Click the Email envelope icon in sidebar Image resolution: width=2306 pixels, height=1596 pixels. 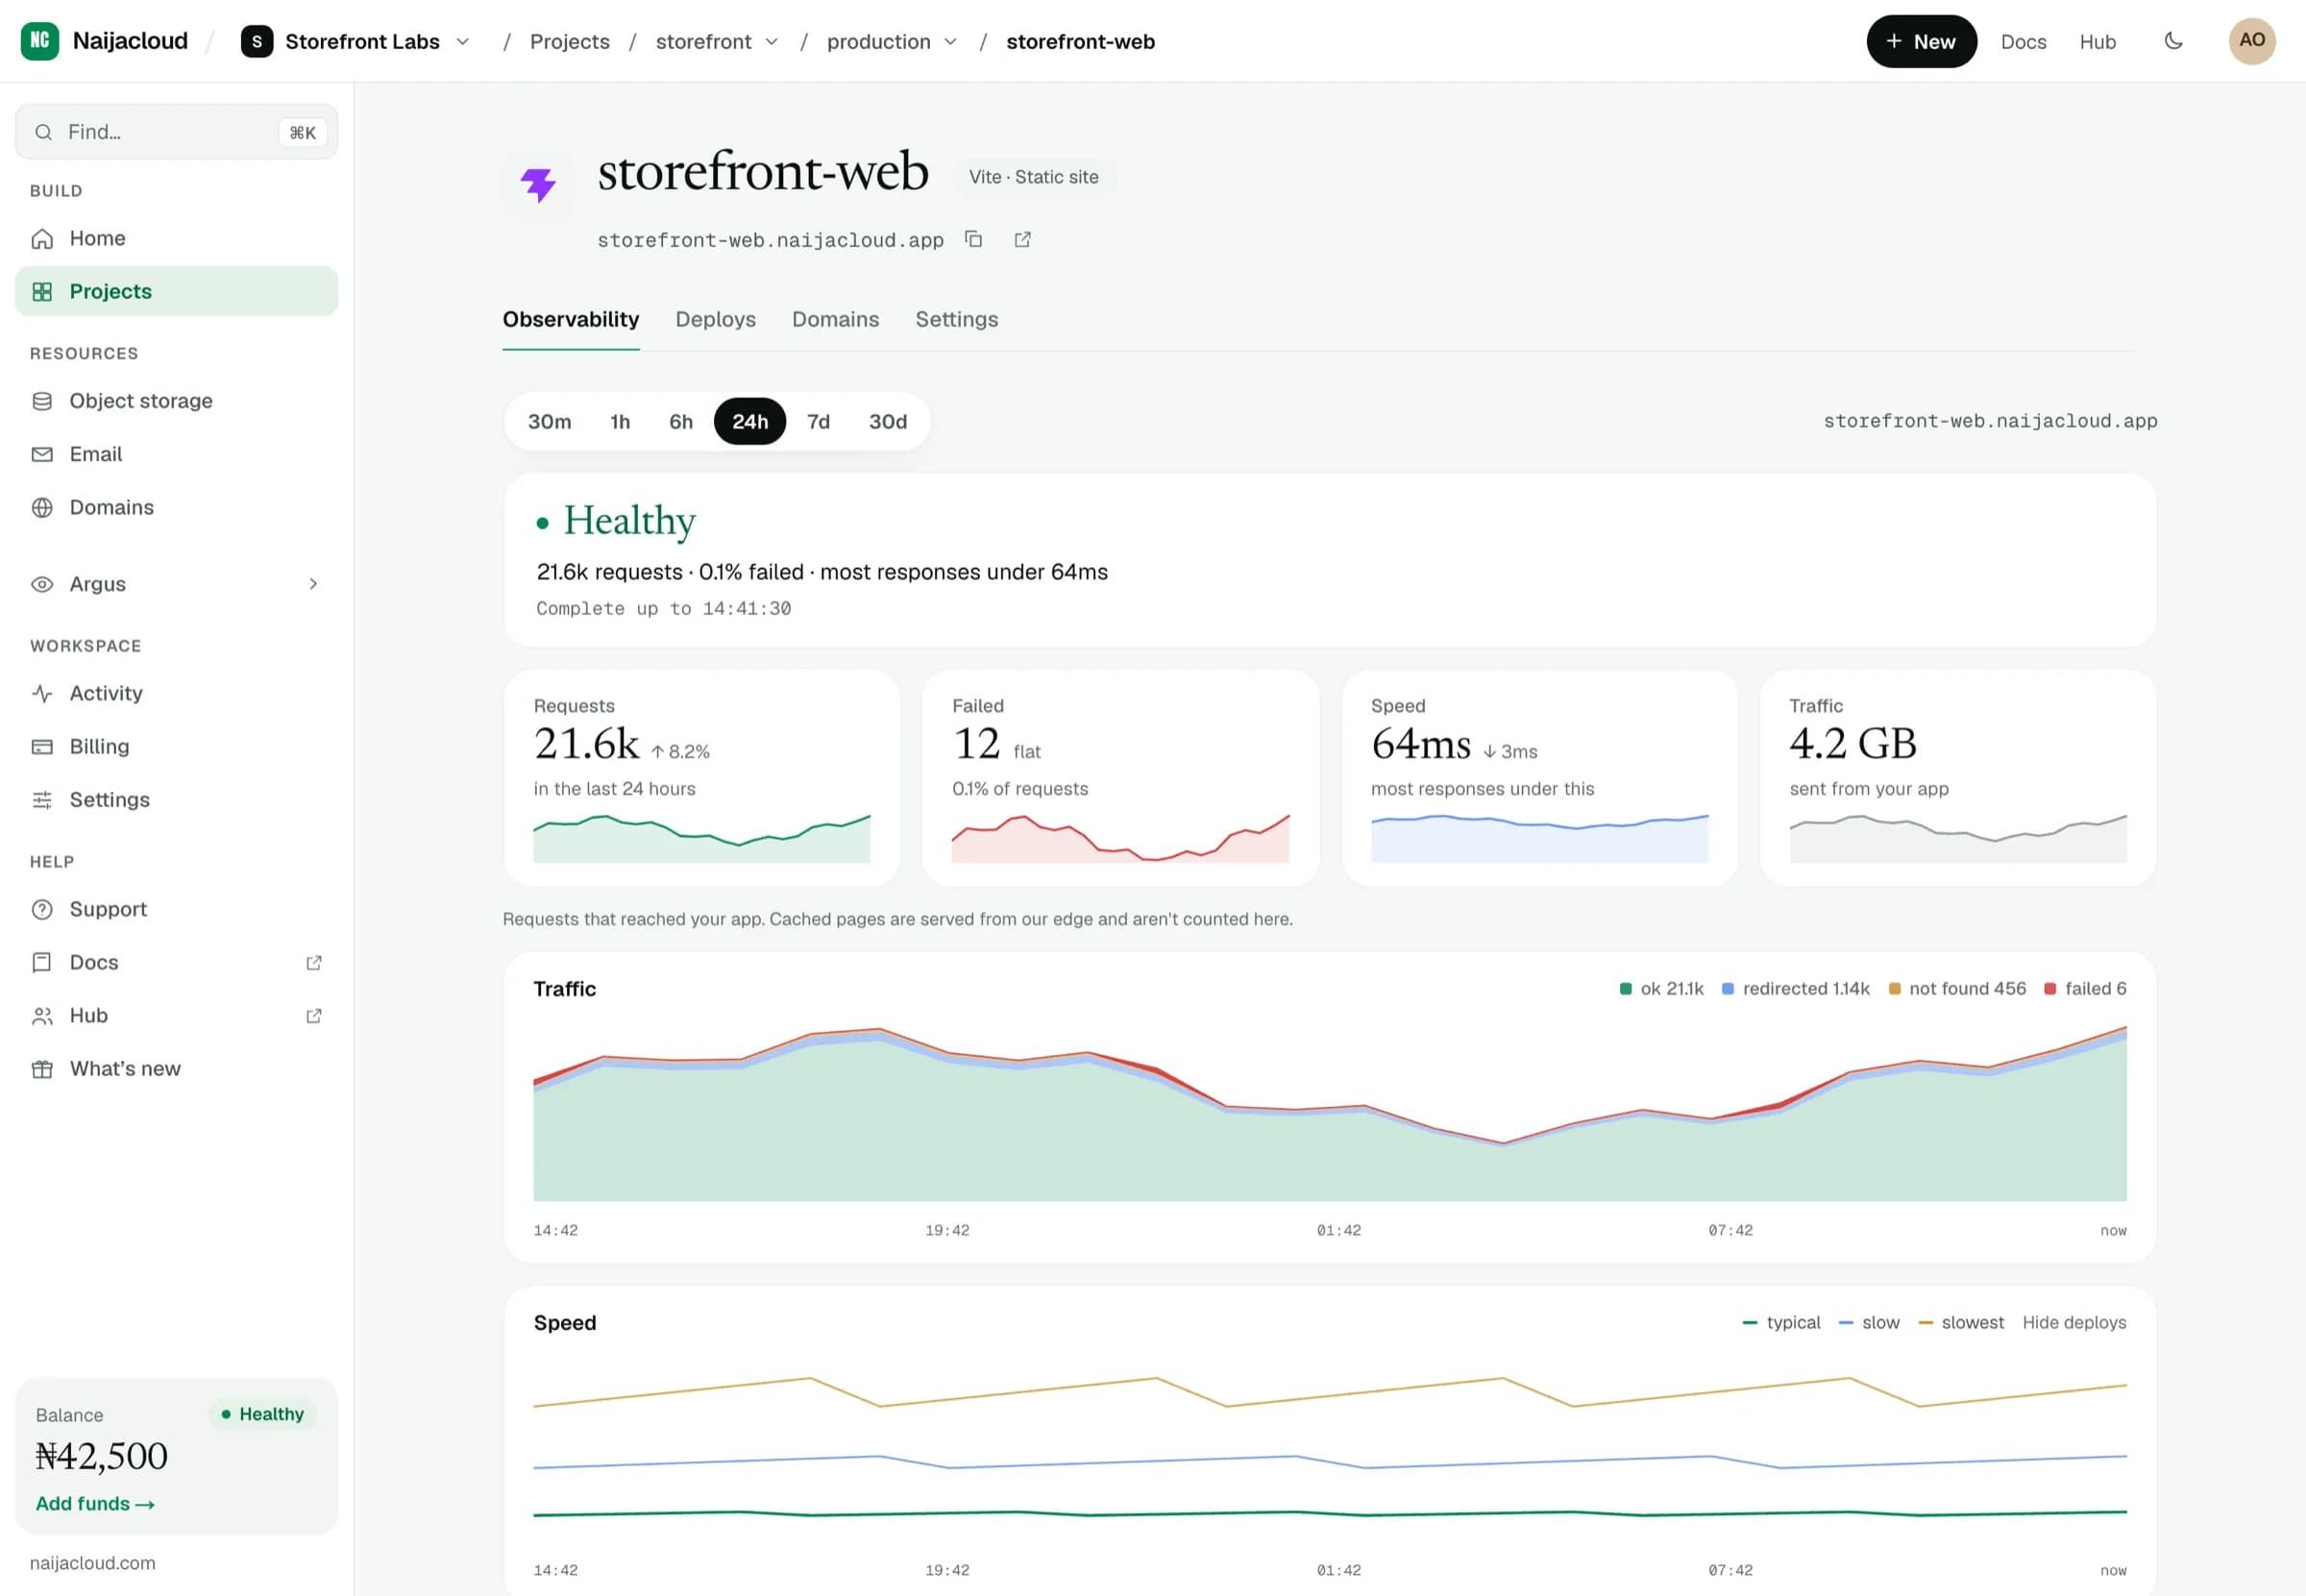42,454
